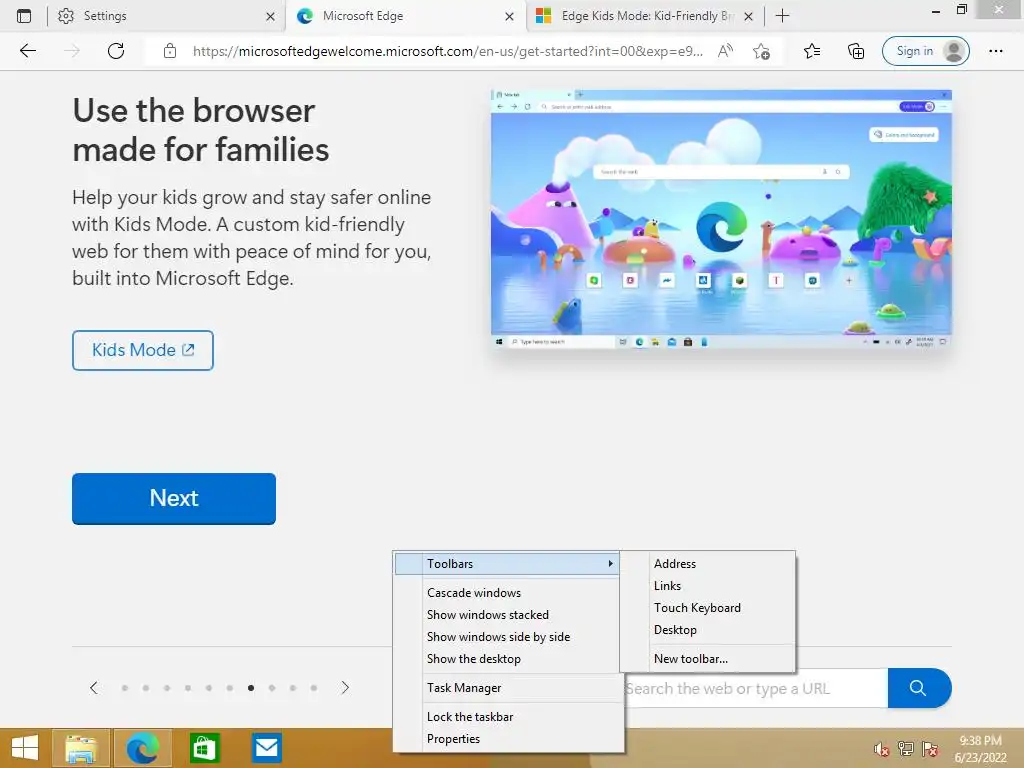
Task: Open Task Manager from context menu
Action: tap(507, 688)
